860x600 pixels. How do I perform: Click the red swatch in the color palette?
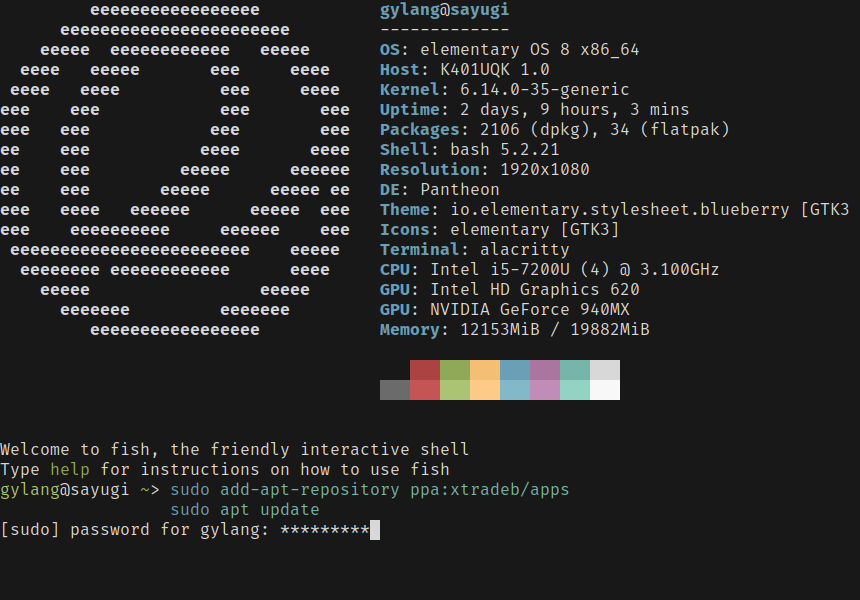(424, 380)
